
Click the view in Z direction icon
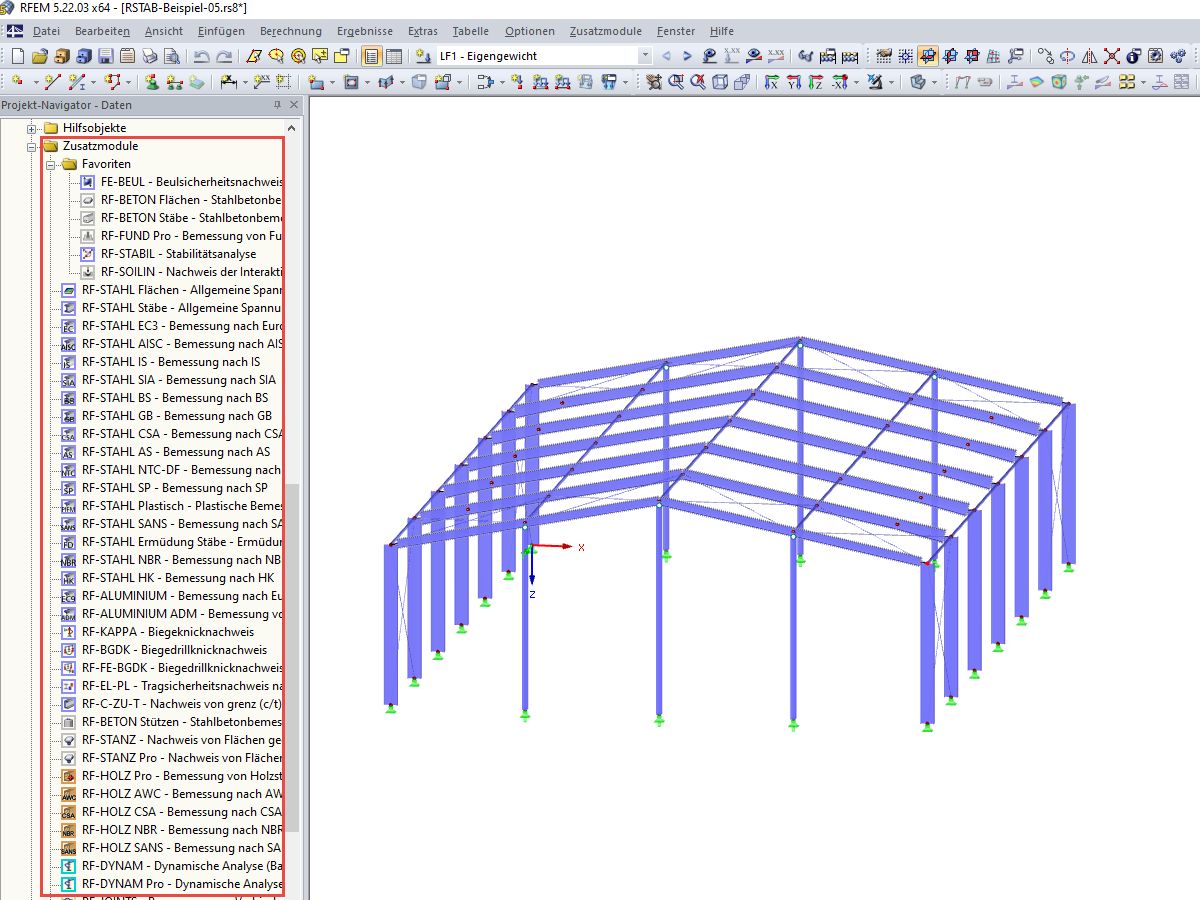click(x=816, y=82)
